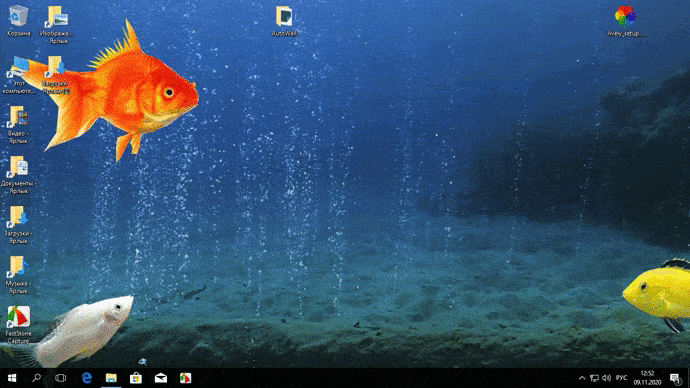Select the FastStone Capture desktop icon
The image size is (690, 388).
(18, 325)
